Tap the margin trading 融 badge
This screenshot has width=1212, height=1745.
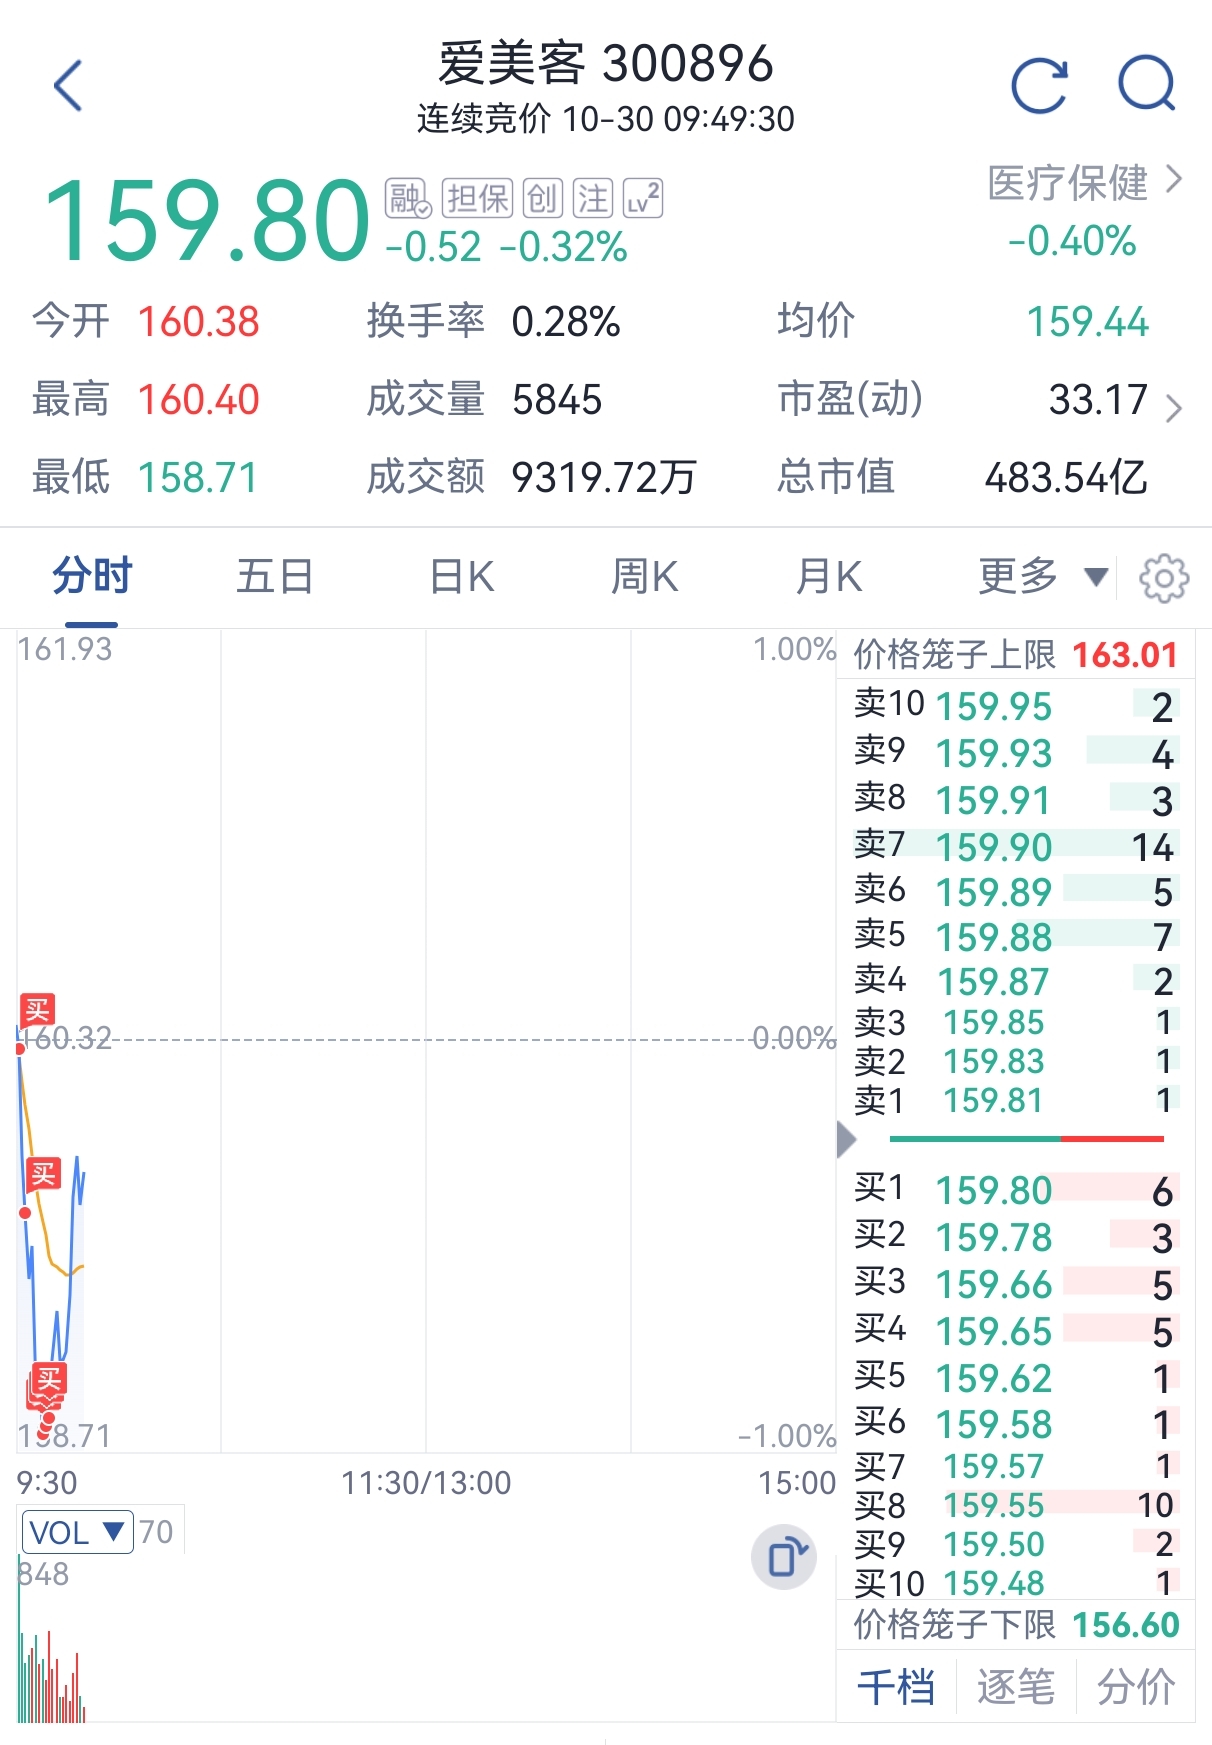coord(407,199)
